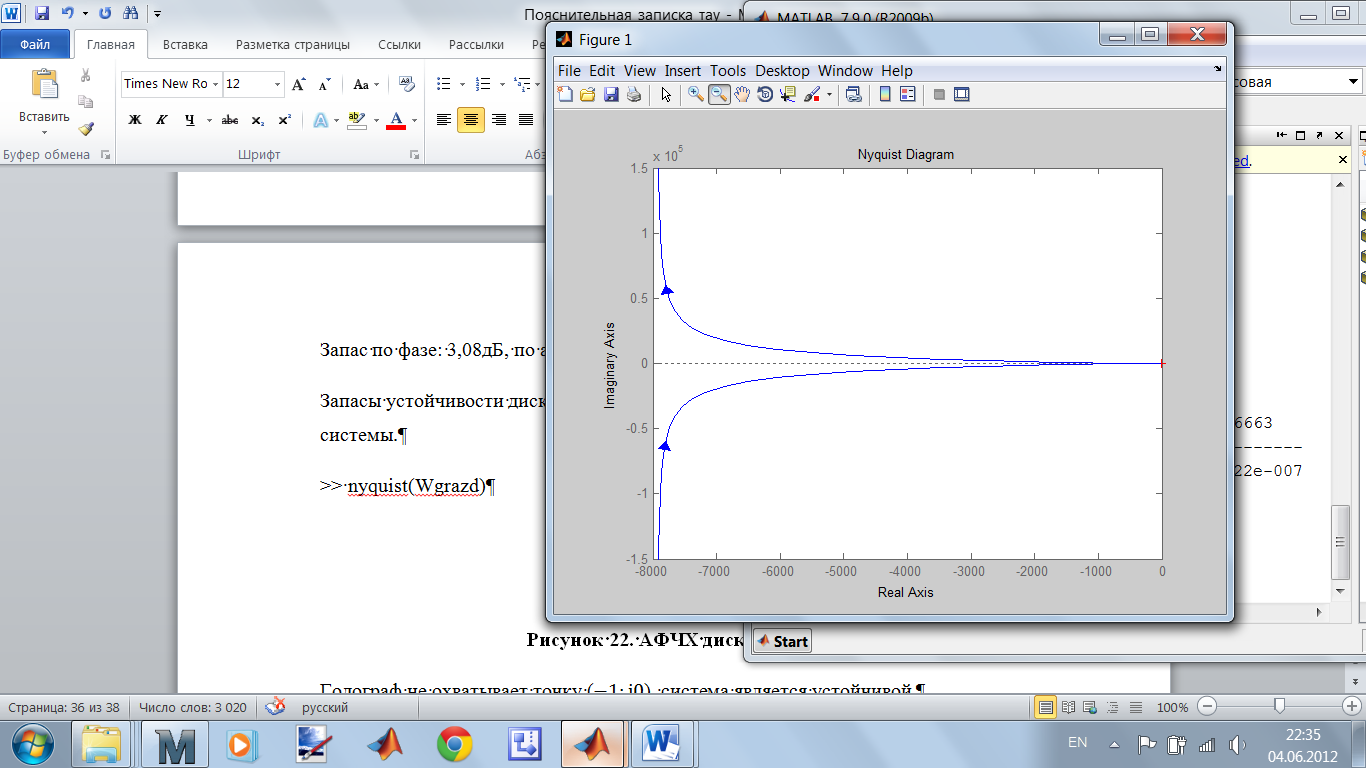Toggle center alignment in Word
The image size is (1366, 768).
click(x=471, y=120)
